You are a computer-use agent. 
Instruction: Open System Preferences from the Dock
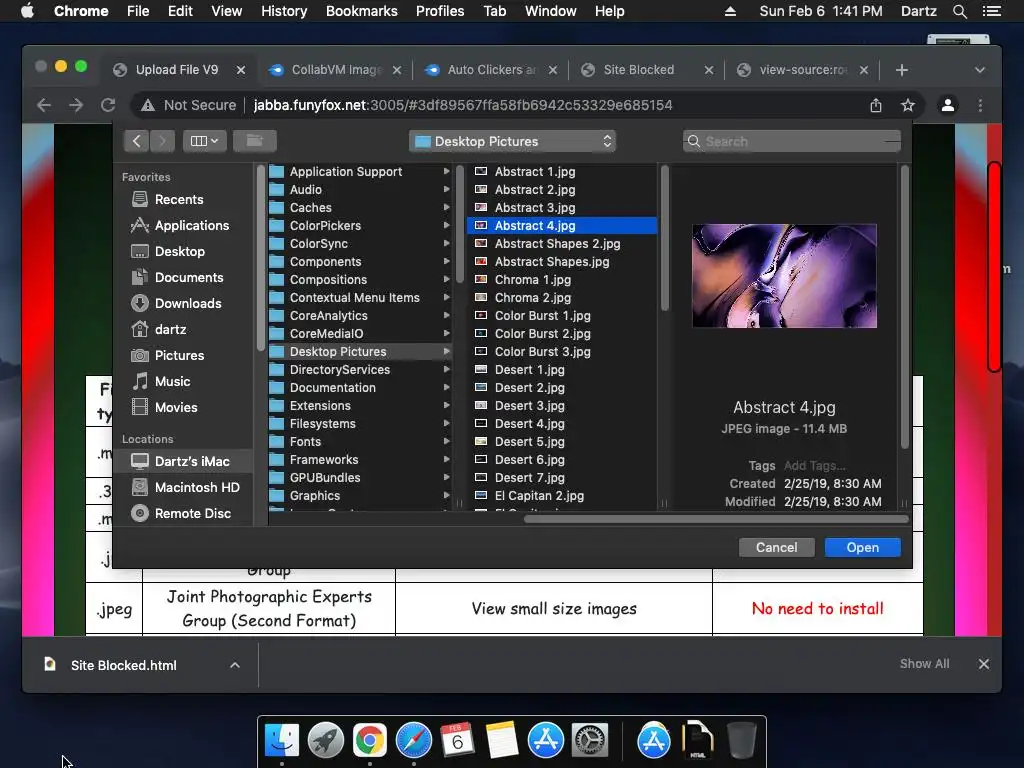pyautogui.click(x=590, y=741)
